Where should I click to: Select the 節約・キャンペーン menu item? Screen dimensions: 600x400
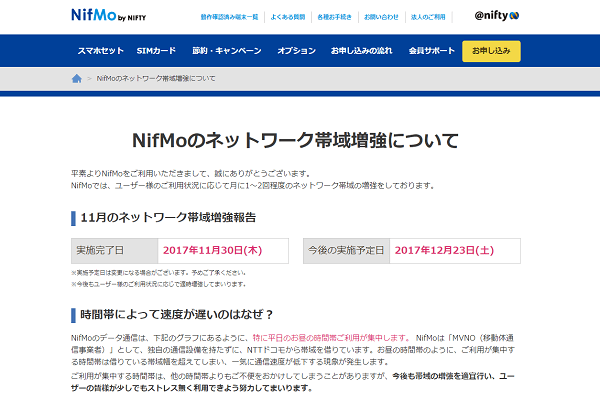(227, 51)
